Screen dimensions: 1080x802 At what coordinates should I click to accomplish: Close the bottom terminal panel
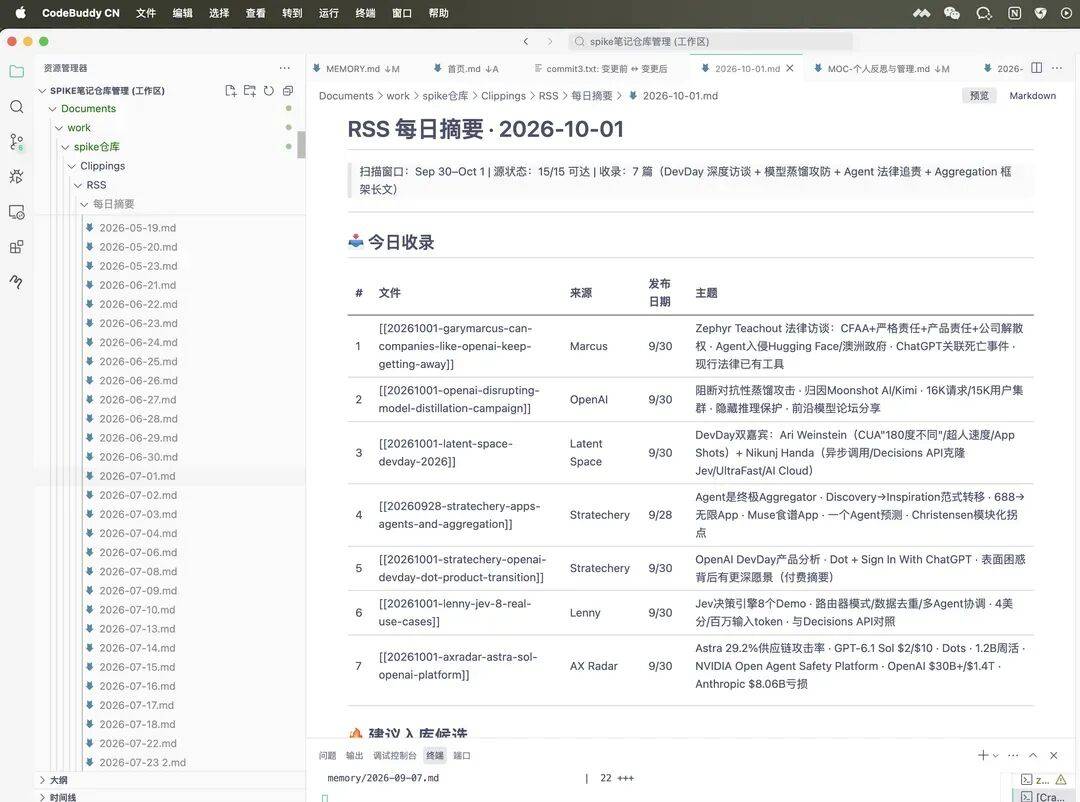tap(1053, 755)
